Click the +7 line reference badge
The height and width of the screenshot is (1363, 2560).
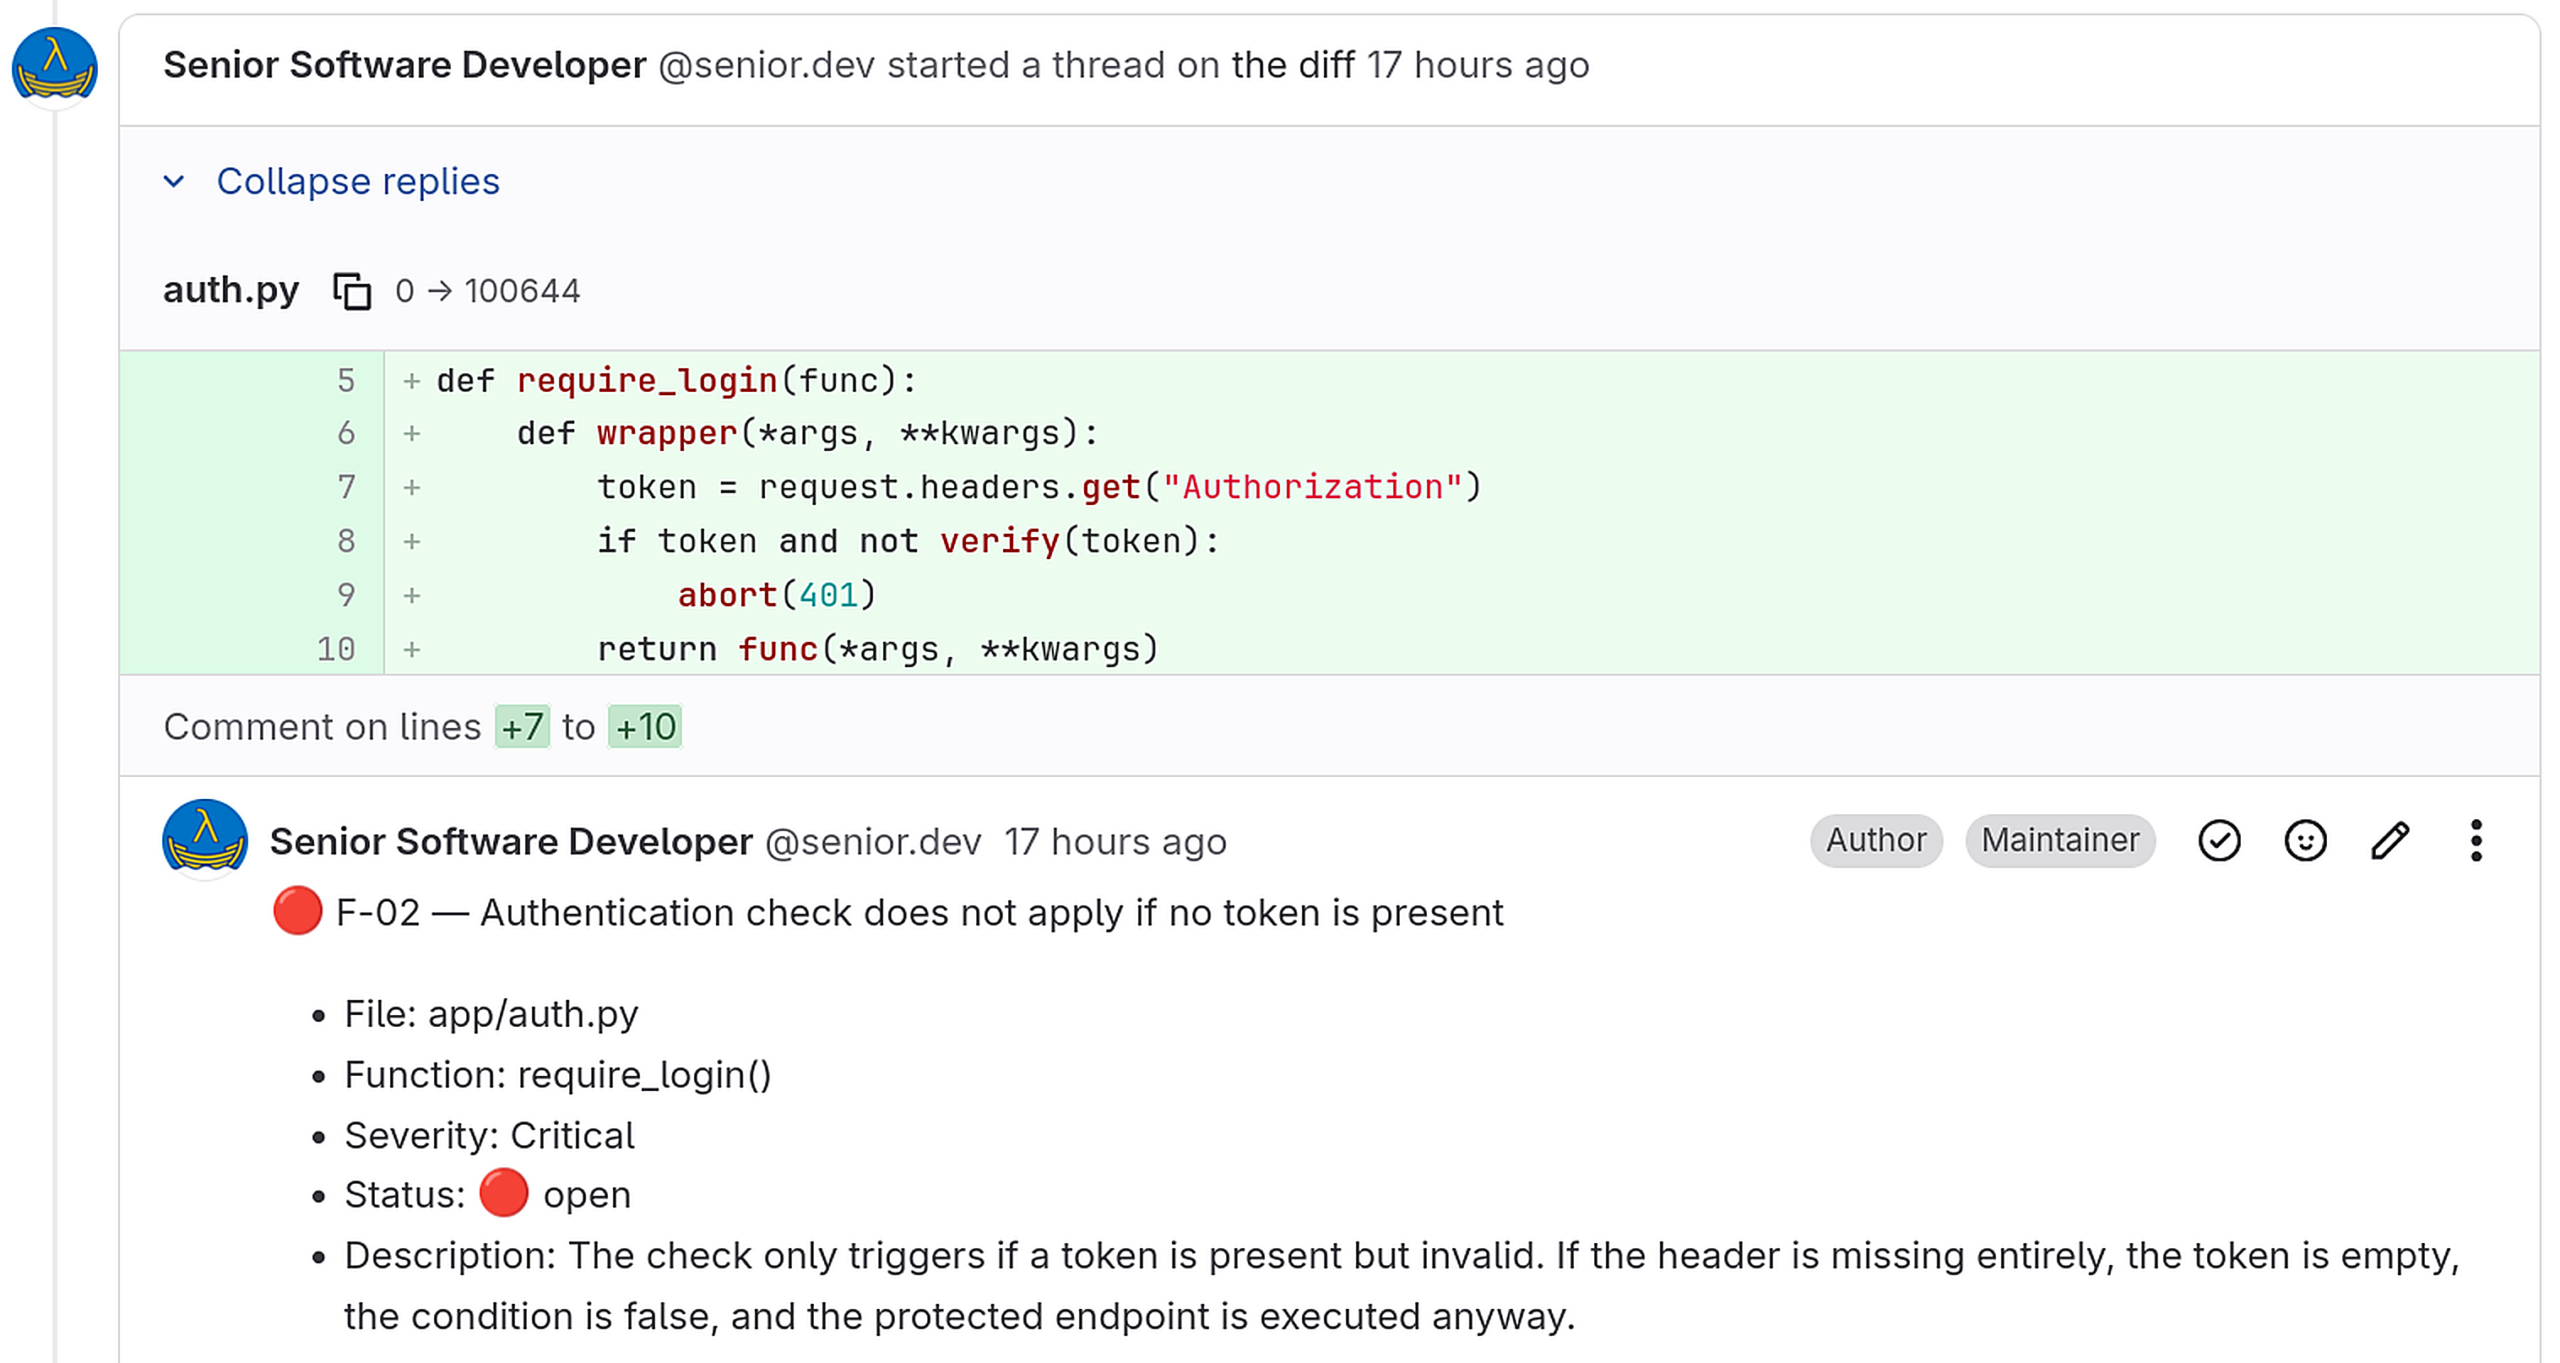[521, 727]
